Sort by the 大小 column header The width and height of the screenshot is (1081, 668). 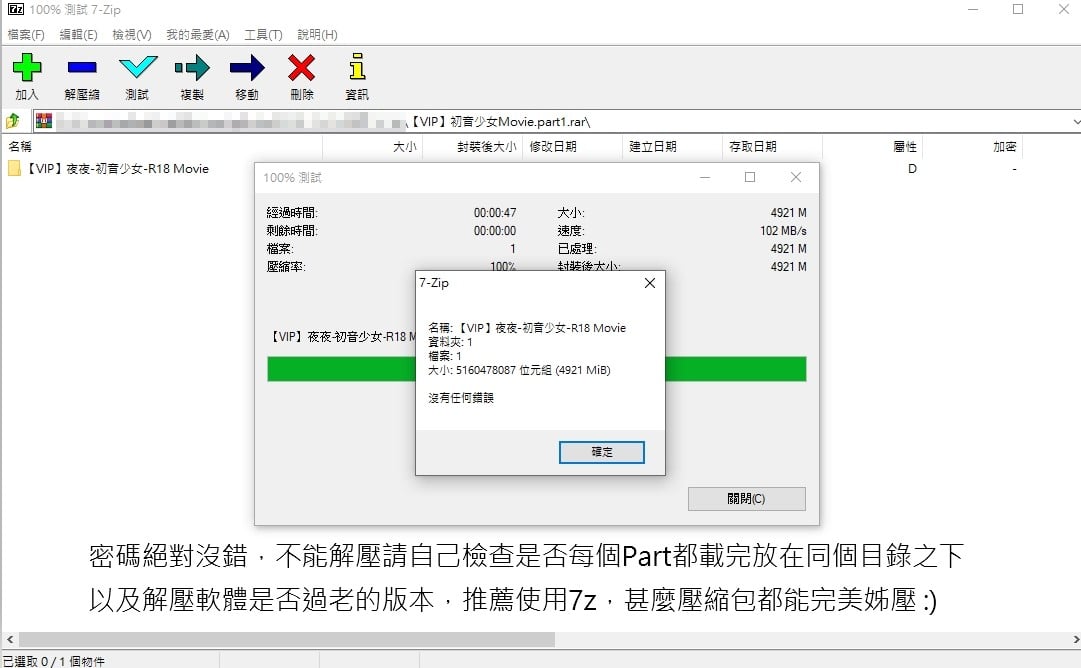point(373,147)
